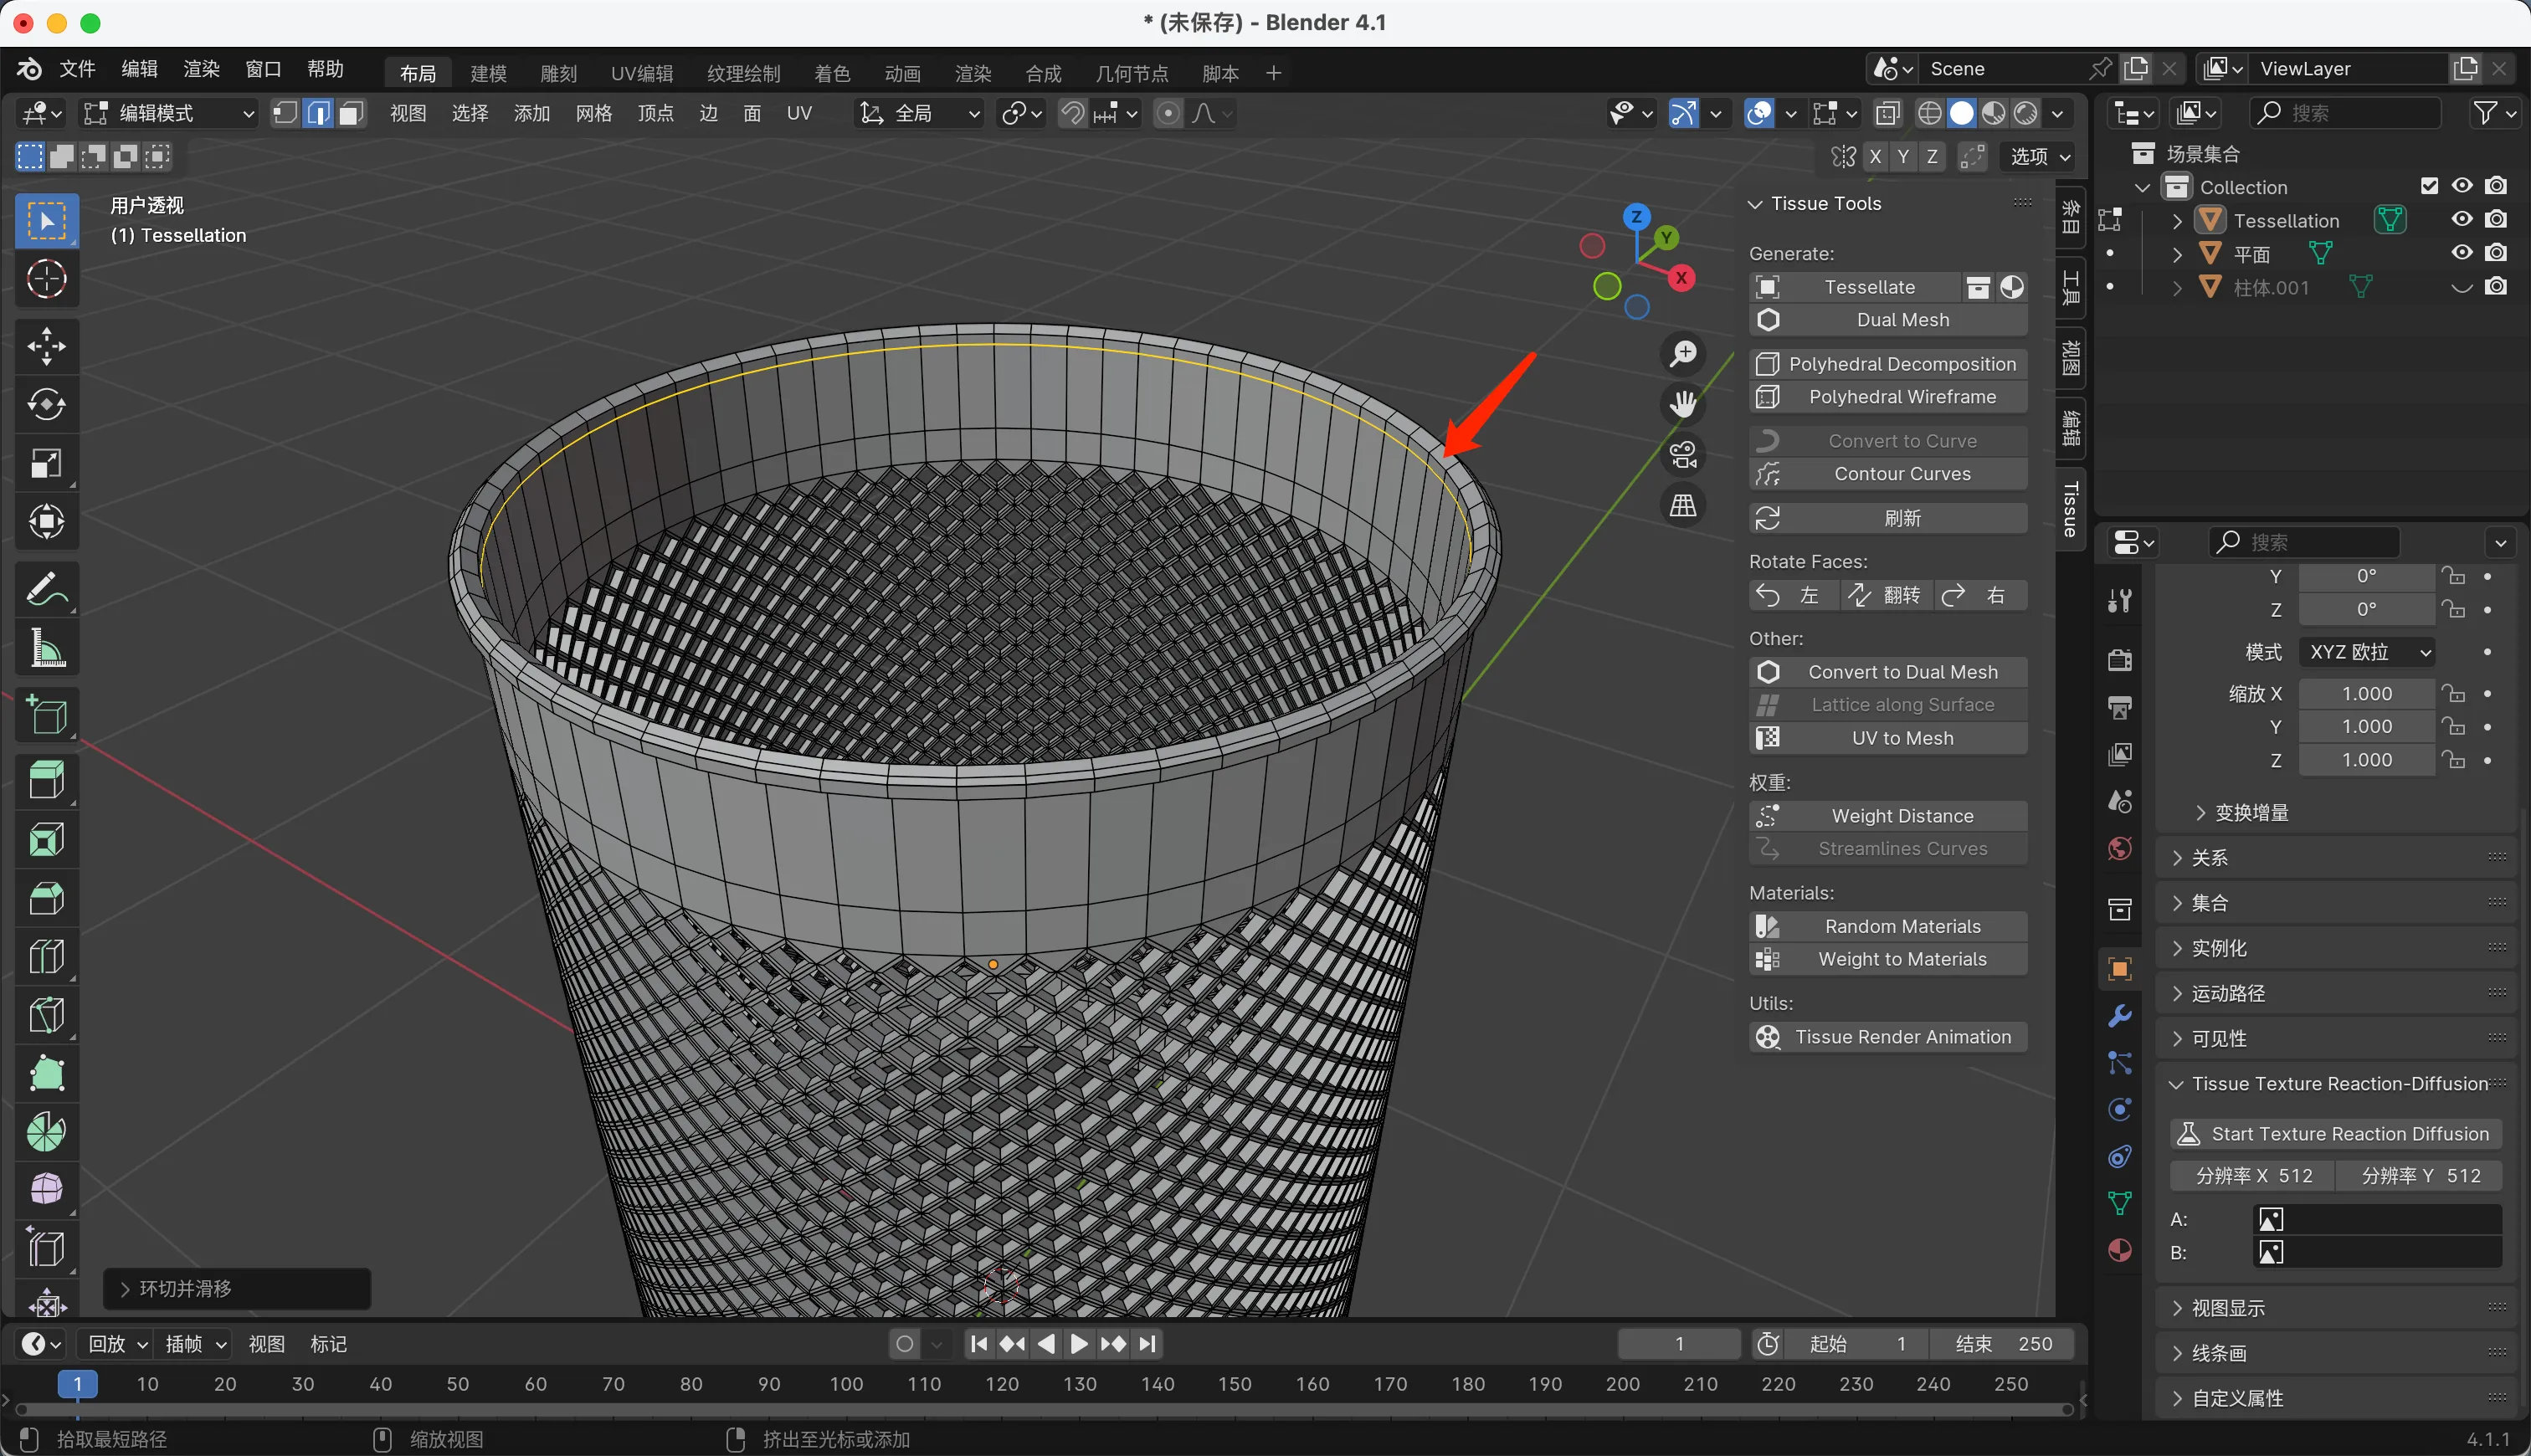Click the 缩放 X value field
2531x1456 pixels.
[2366, 694]
